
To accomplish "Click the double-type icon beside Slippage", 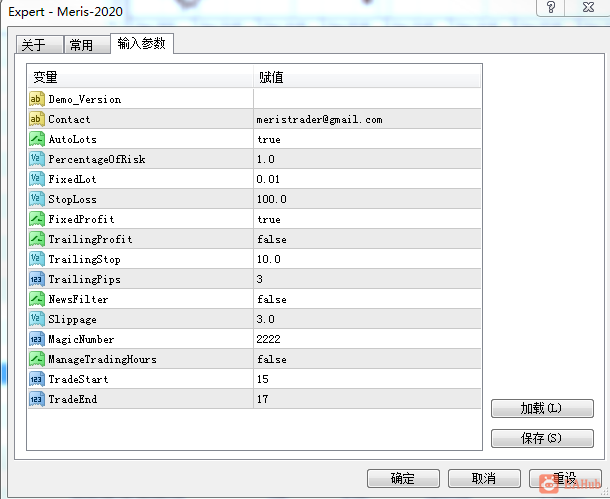I will click(37, 319).
